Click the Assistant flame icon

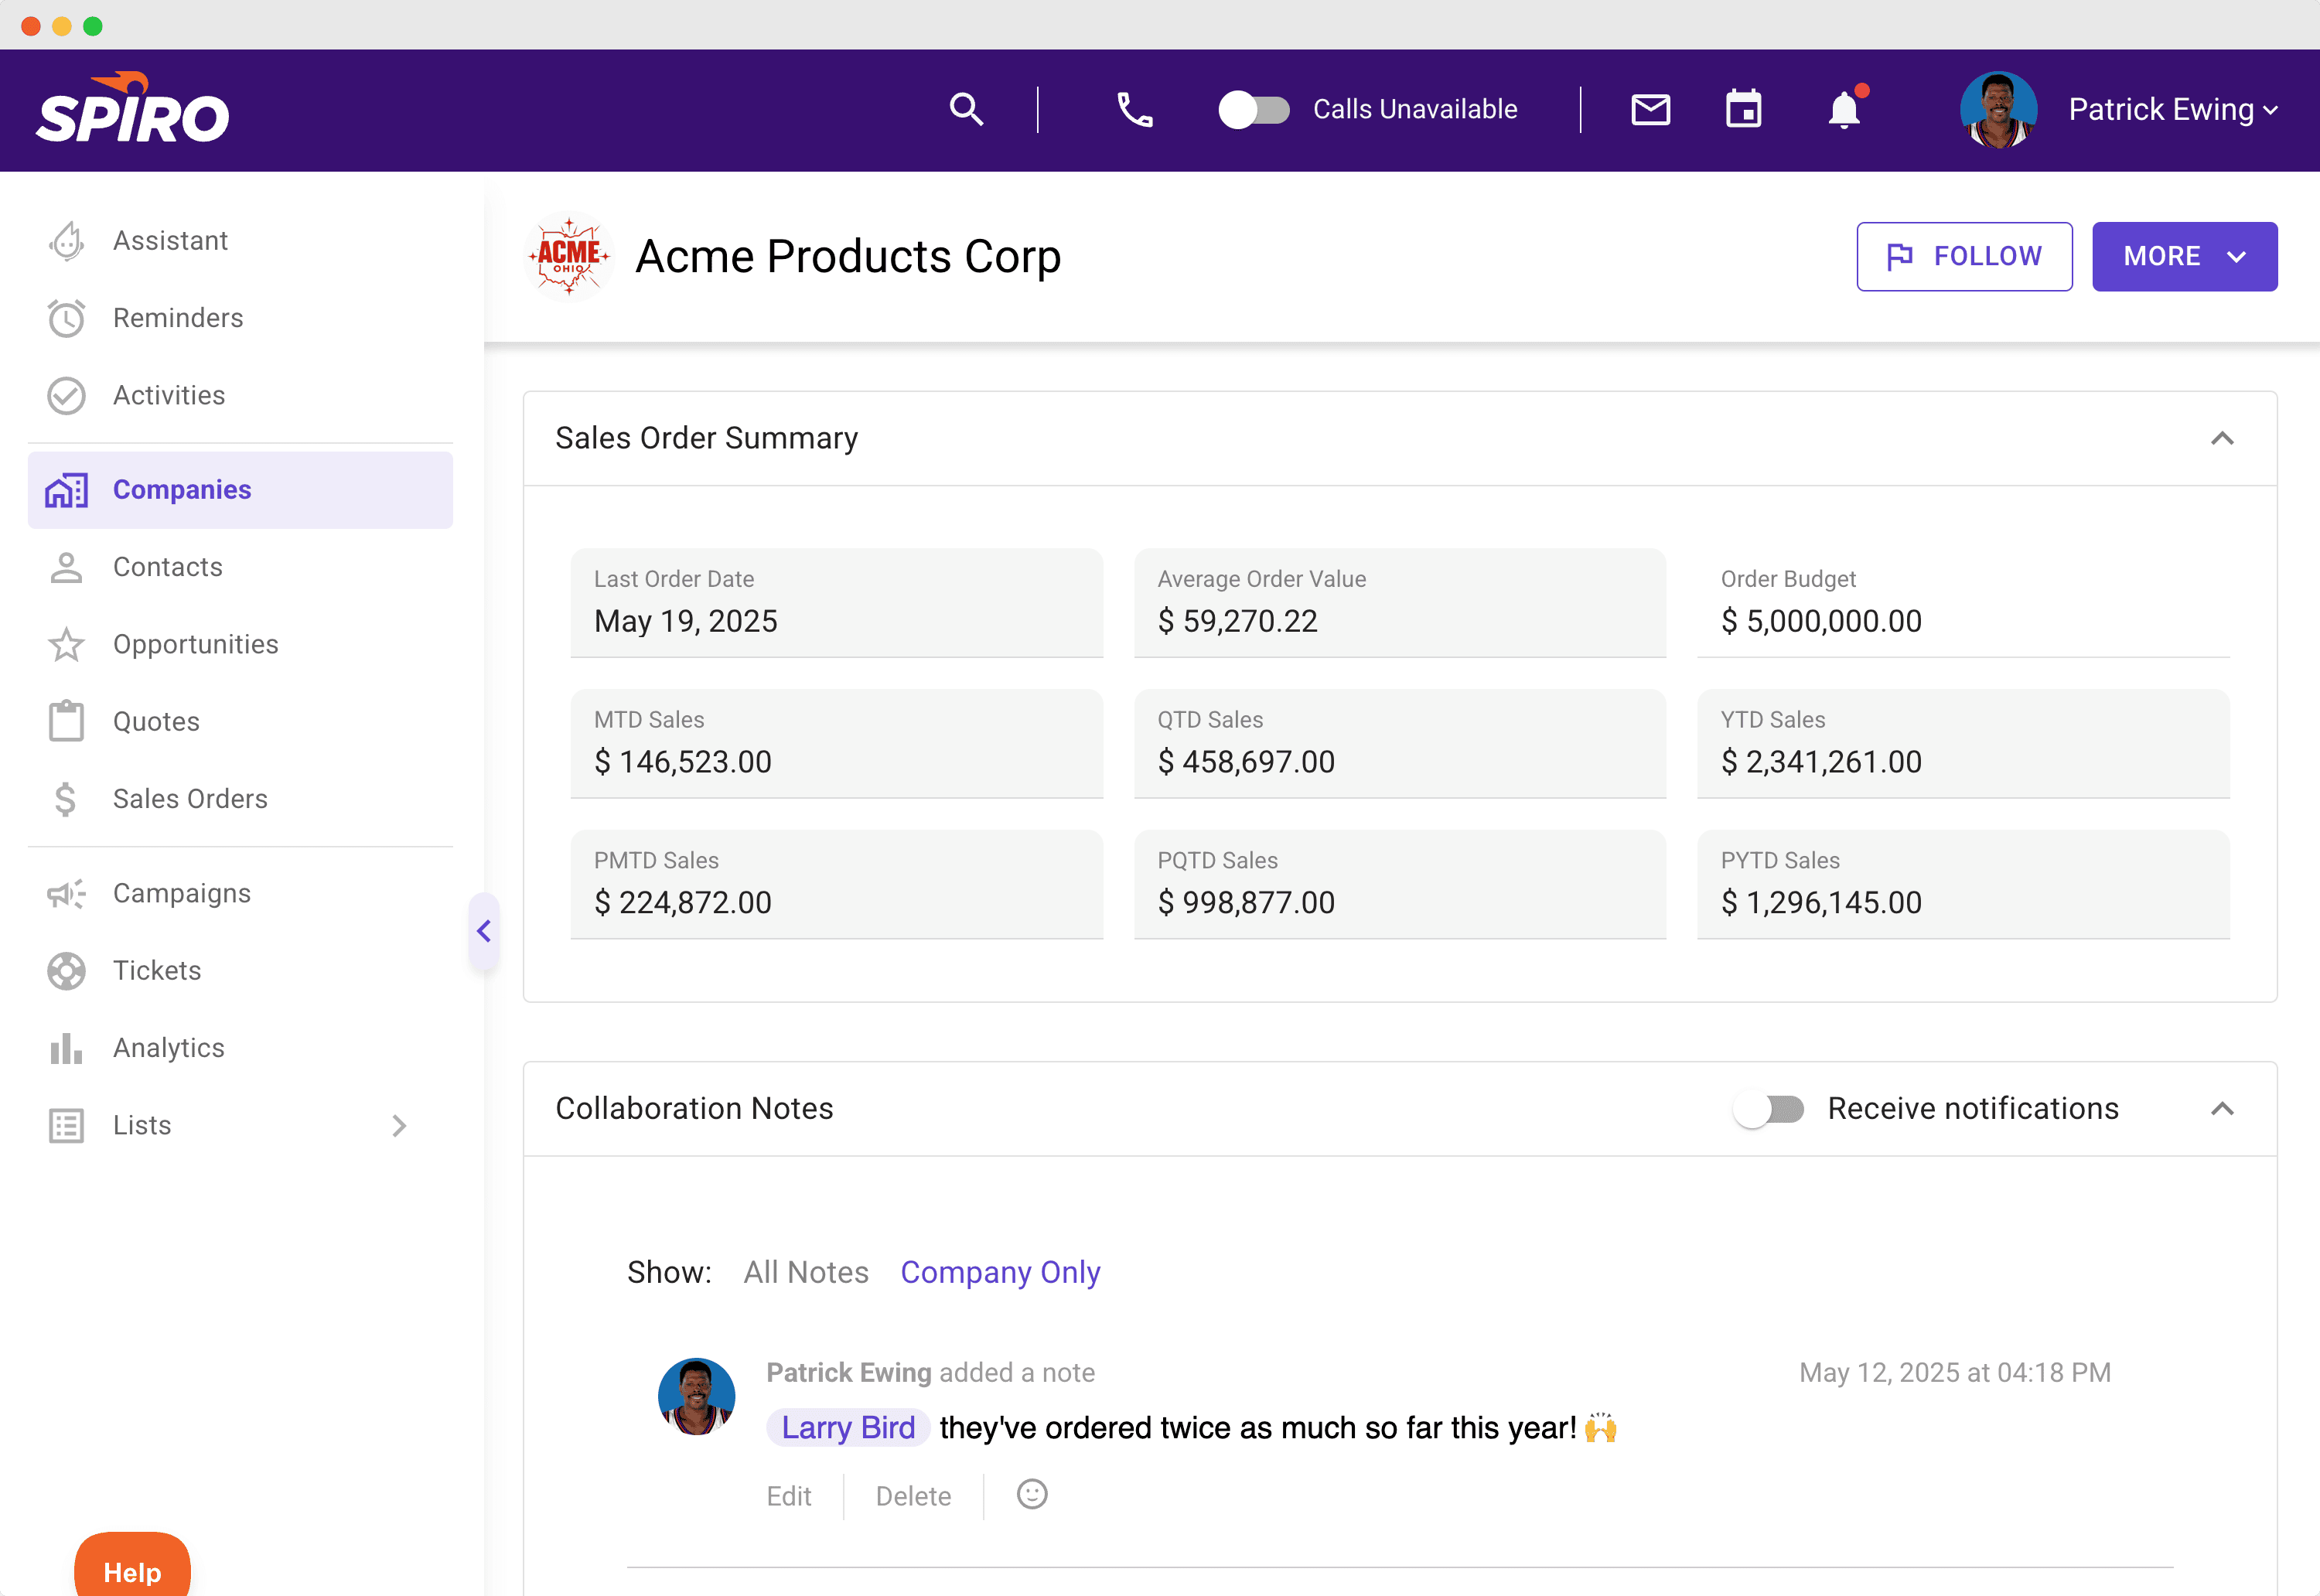tap(66, 241)
